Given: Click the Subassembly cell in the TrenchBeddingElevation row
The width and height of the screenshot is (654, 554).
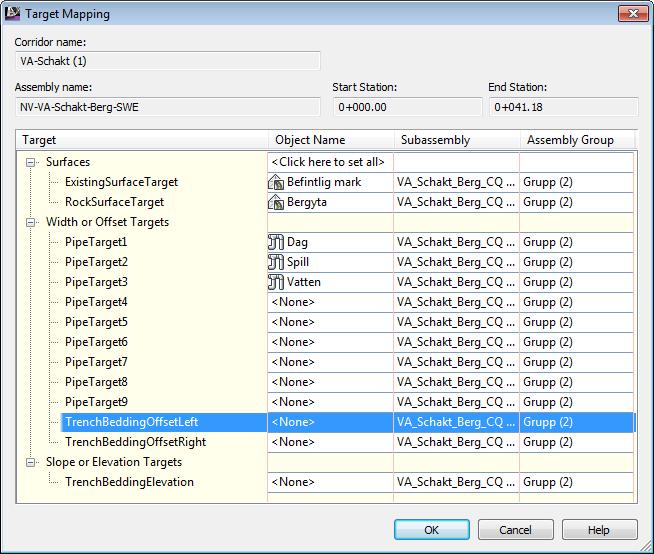Looking at the screenshot, I should click(x=456, y=482).
